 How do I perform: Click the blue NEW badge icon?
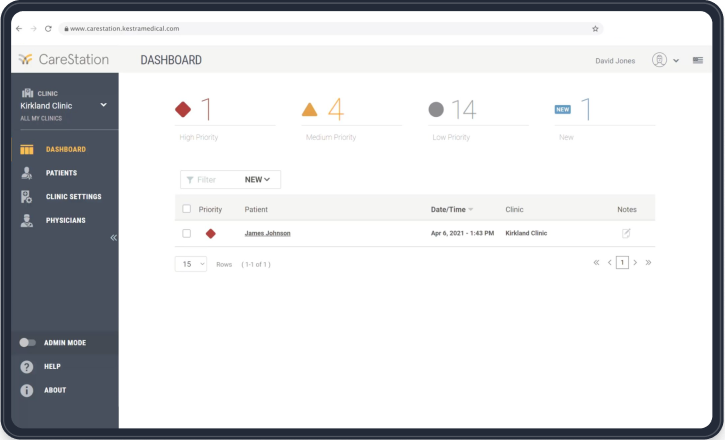563,110
